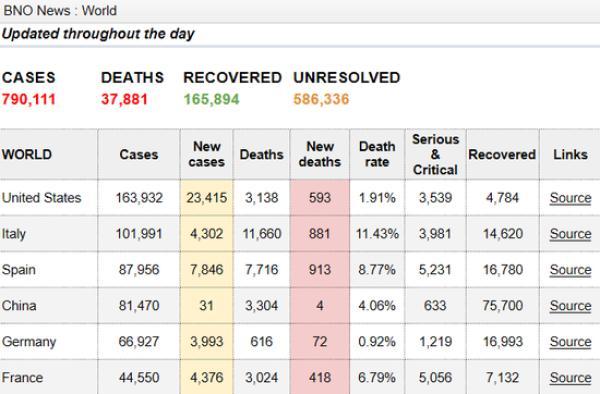Screen dimensions: 600x394
Task: Select the red New deaths cell for Spain
Action: click(x=320, y=270)
